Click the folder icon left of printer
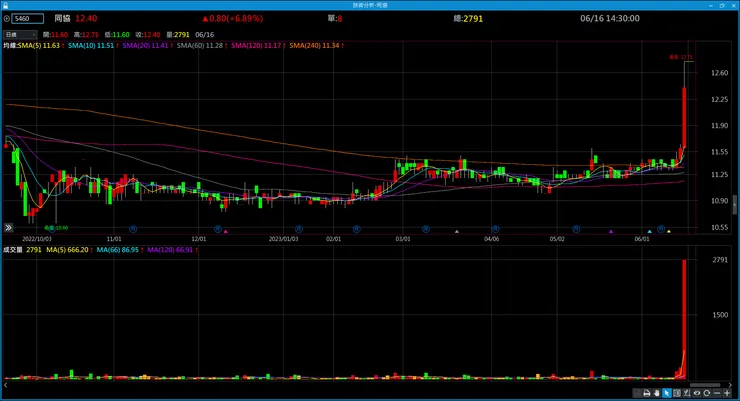This screenshot has height=401, width=740. tap(637, 393)
